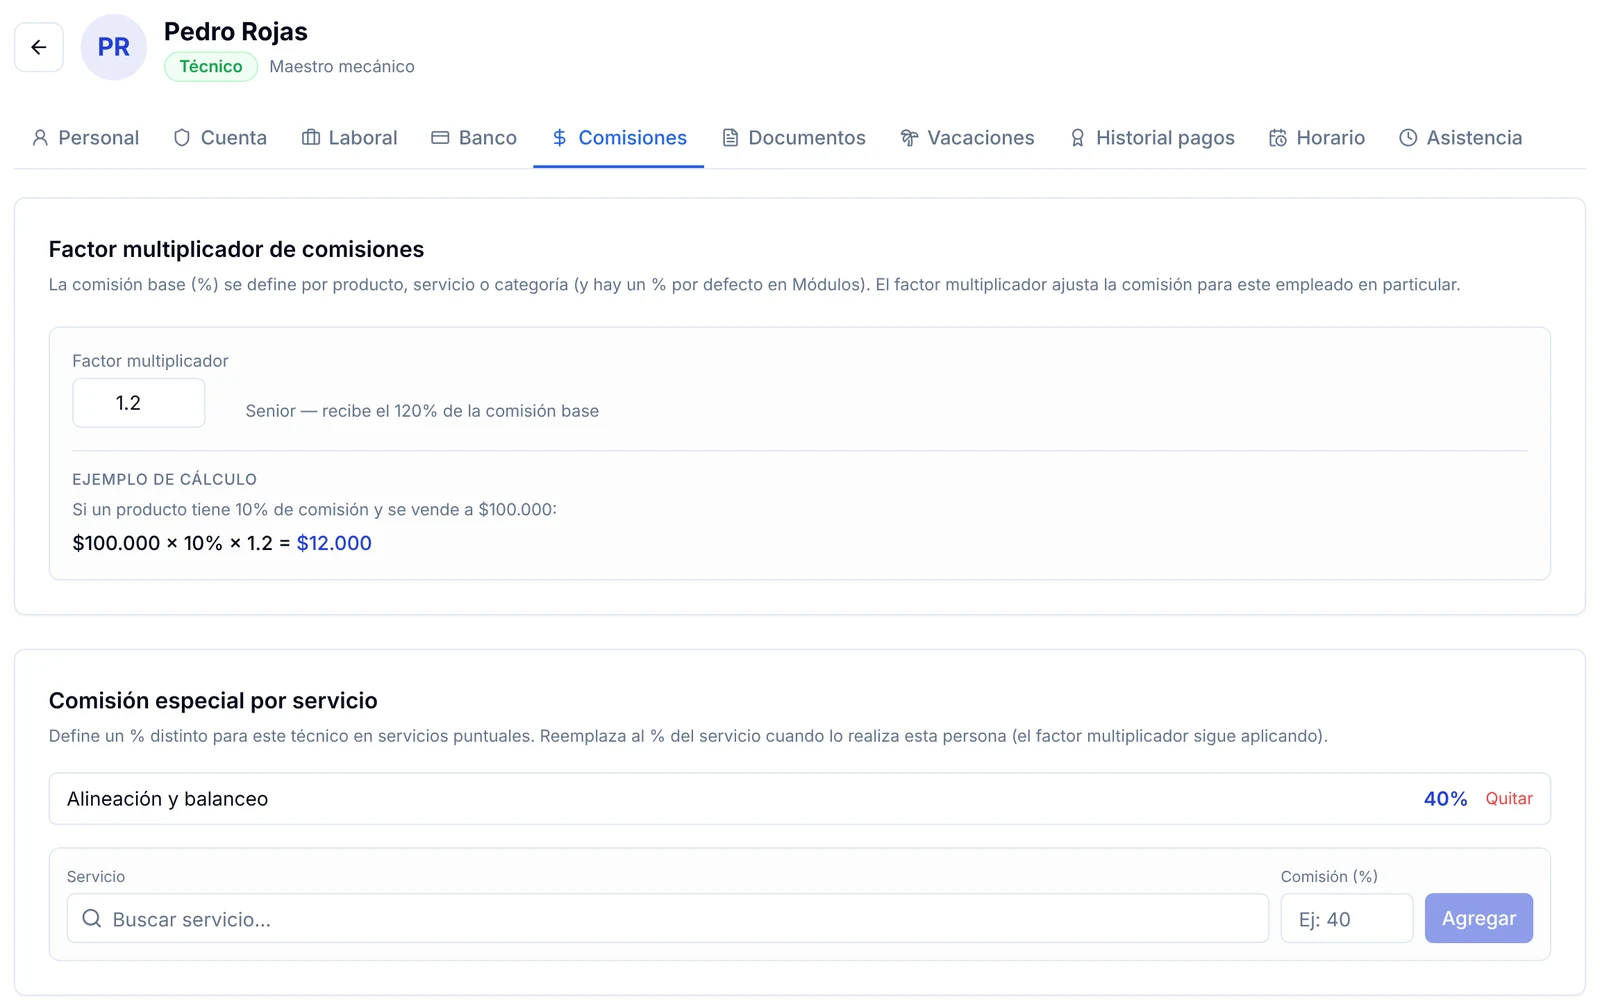Select the Horario tab
This screenshot has height=1007, width=1600.
point(1317,138)
